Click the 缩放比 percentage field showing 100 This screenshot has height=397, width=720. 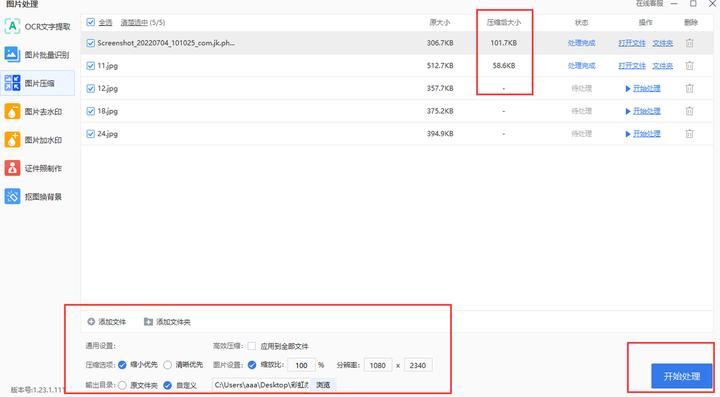(301, 365)
